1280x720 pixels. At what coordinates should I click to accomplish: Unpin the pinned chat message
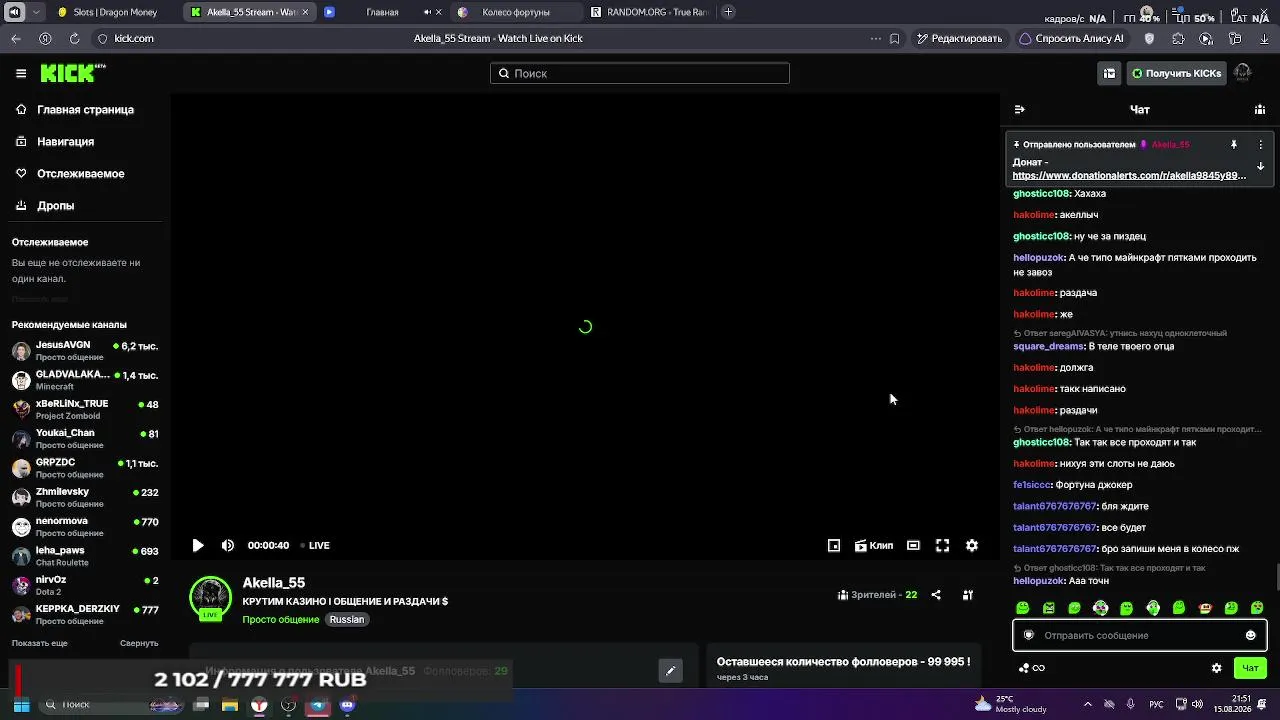[x=1234, y=145]
